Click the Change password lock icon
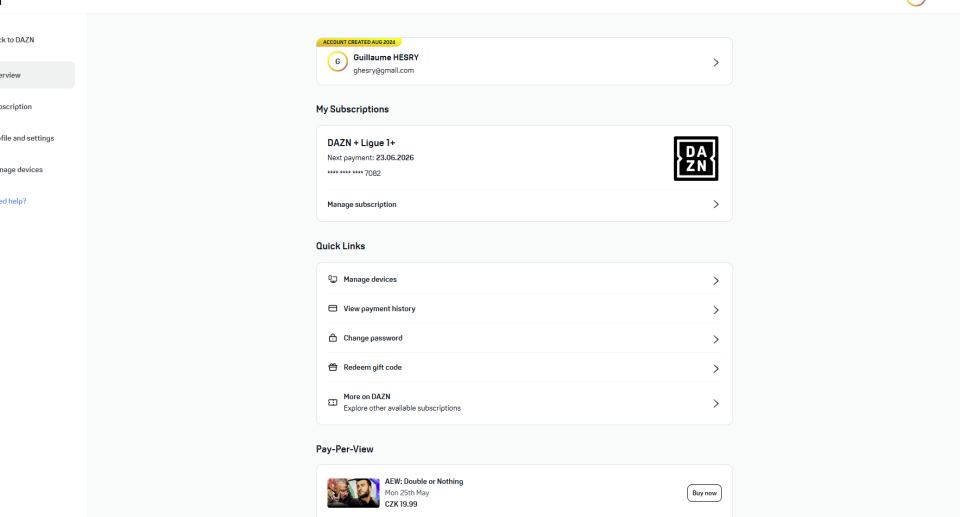The image size is (960, 517). click(x=332, y=338)
